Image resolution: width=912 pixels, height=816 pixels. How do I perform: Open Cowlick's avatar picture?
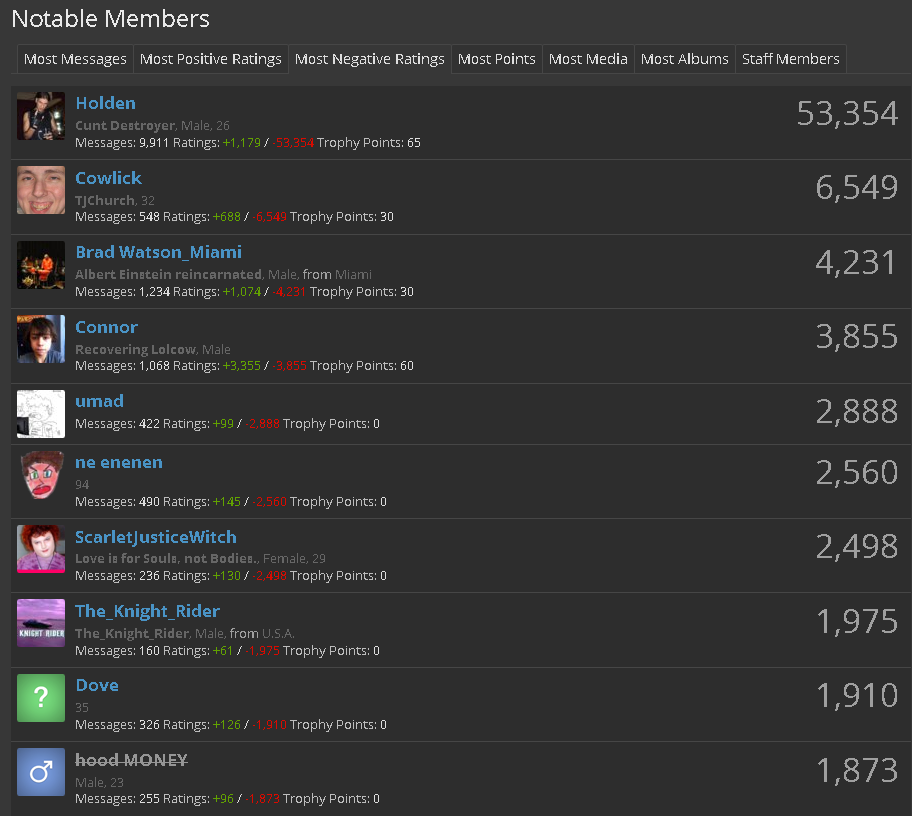point(41,190)
